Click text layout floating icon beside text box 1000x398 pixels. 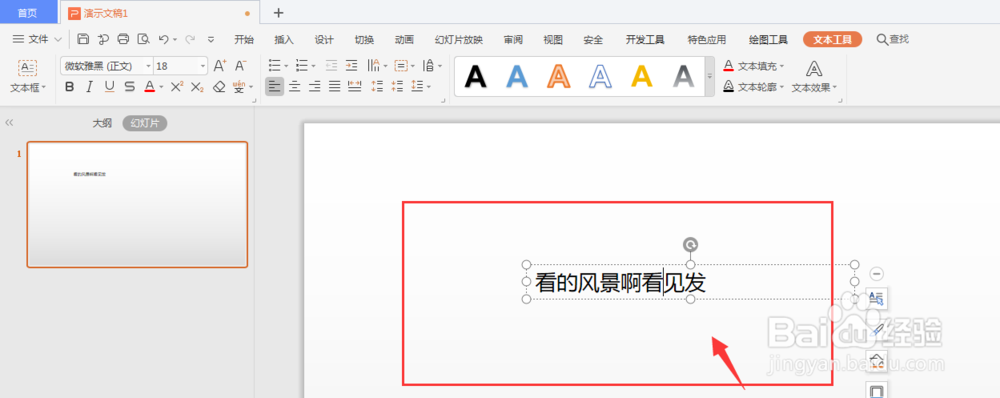coord(877,298)
